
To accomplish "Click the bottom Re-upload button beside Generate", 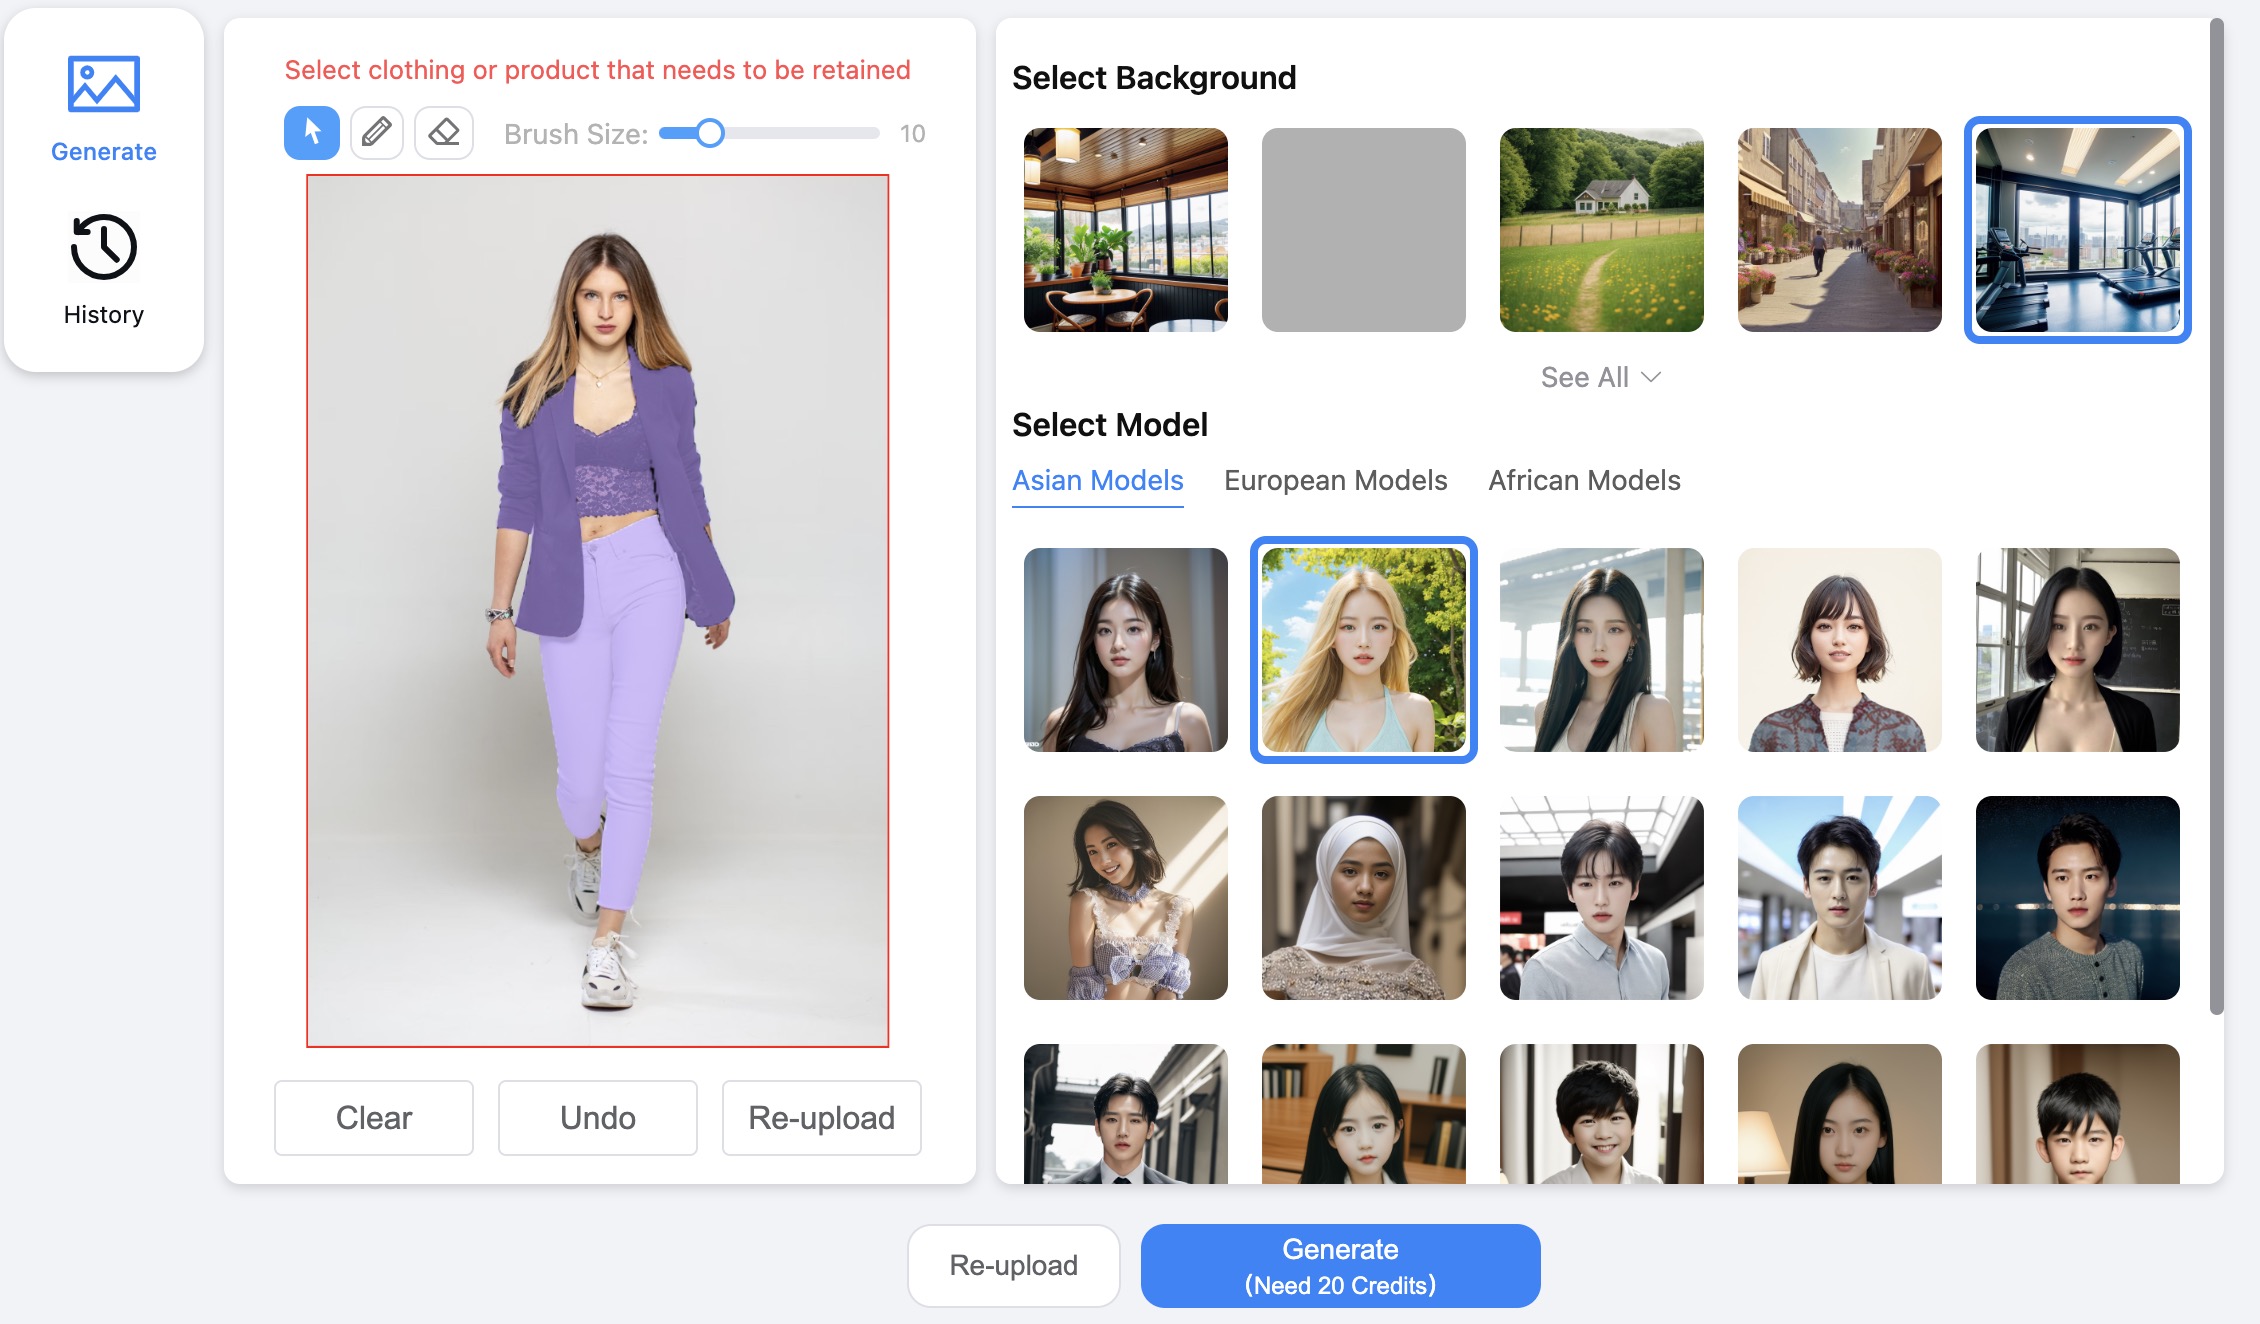I will point(1014,1266).
